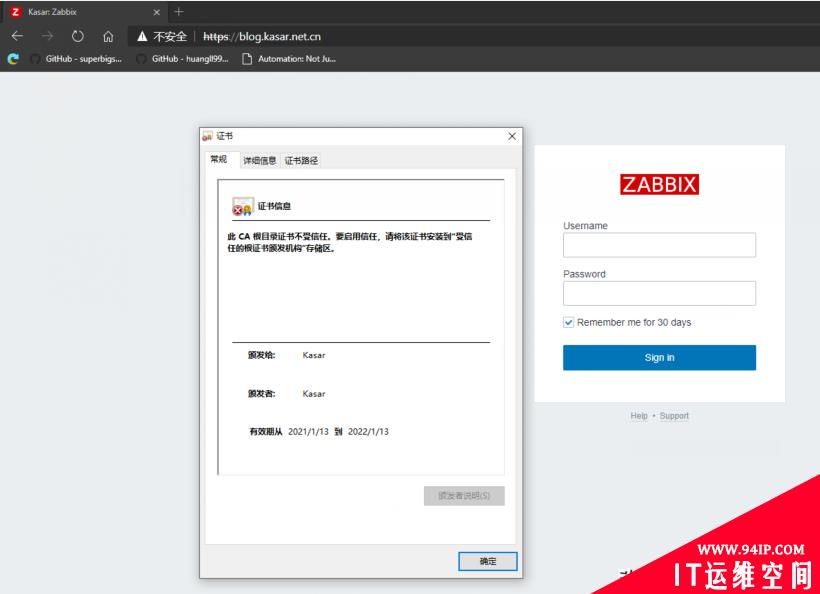Viewport: 820px width, 594px height.
Task: Select the Kasar: Zabbix browser tab
Action: coord(84,12)
